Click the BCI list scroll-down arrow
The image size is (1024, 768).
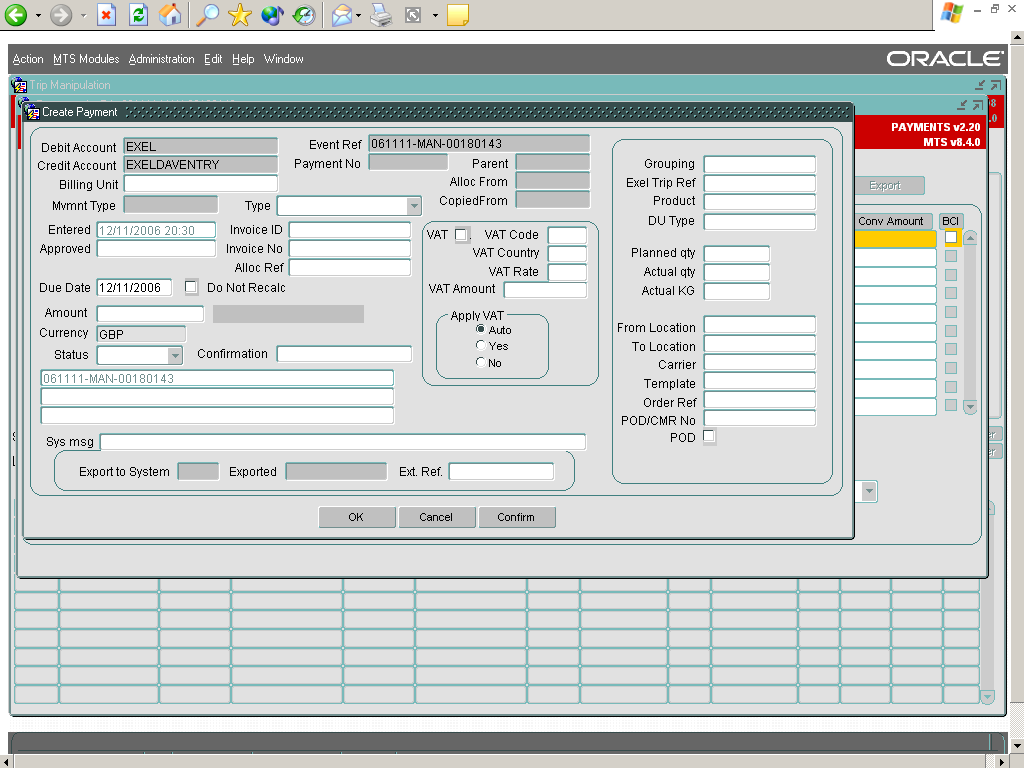pos(970,407)
